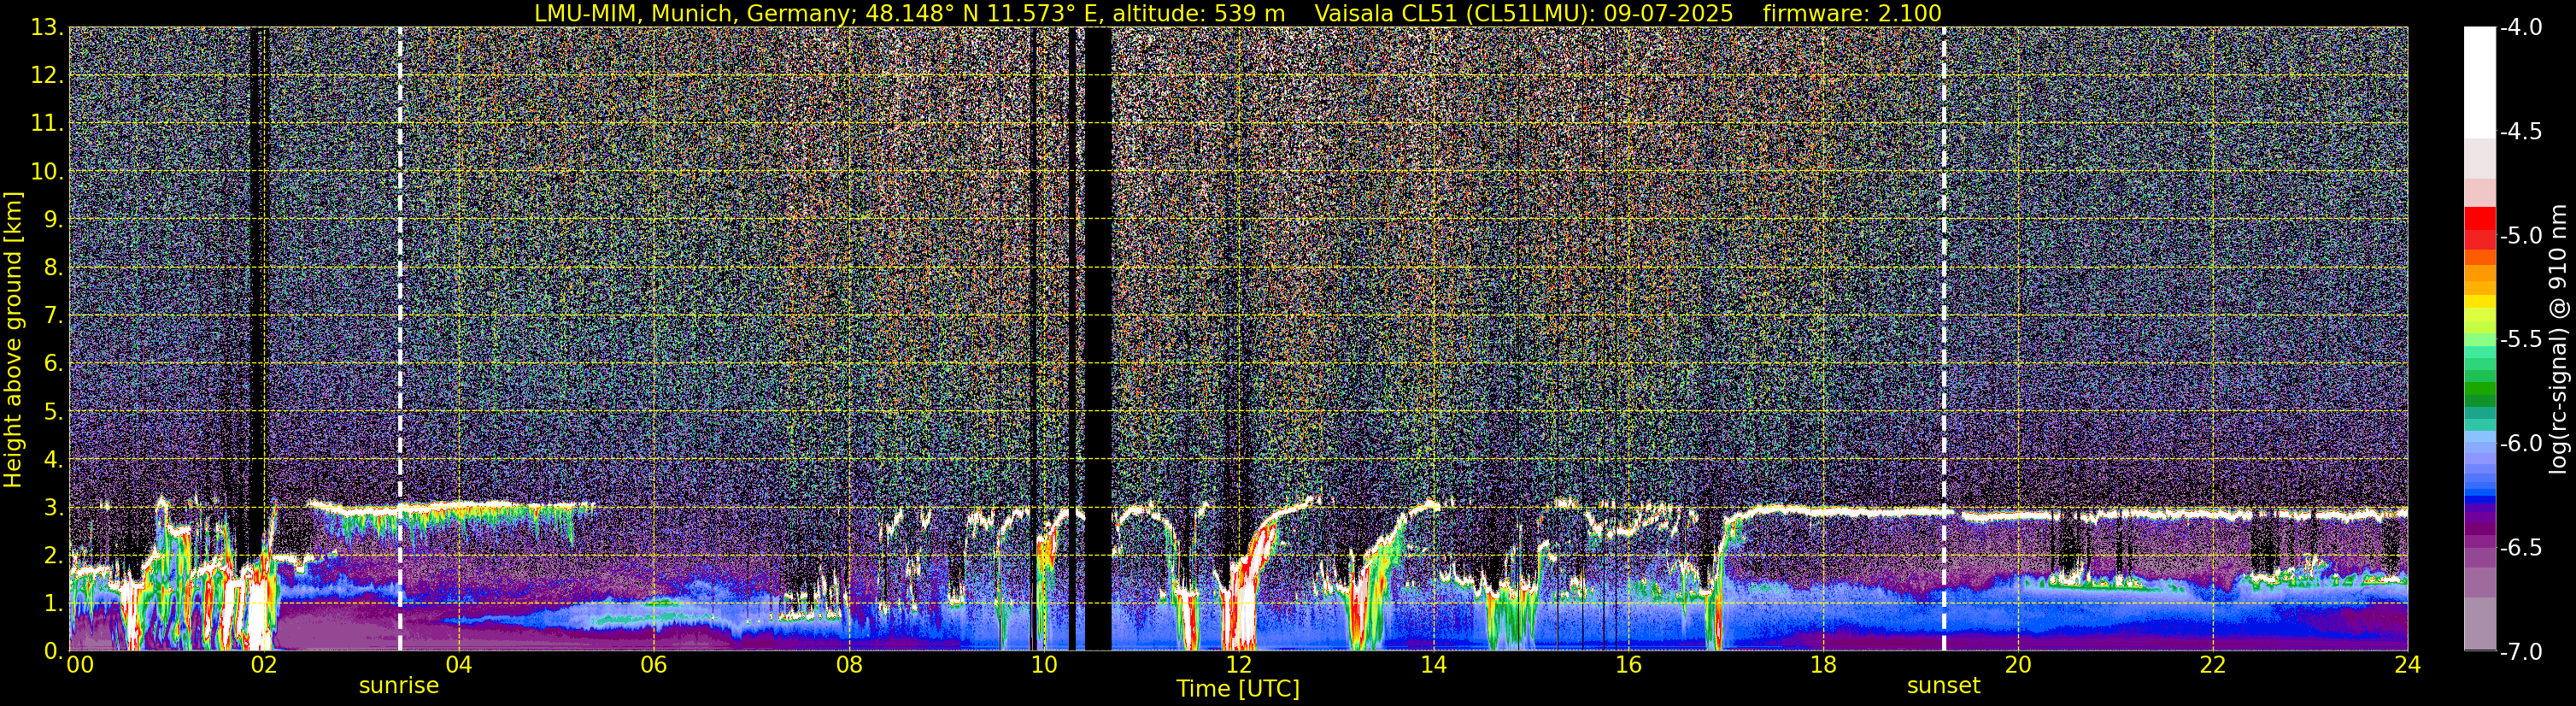The height and width of the screenshot is (706, 2576).
Task: Click the '-6.0' colorbar tick label
Action: click(2521, 444)
